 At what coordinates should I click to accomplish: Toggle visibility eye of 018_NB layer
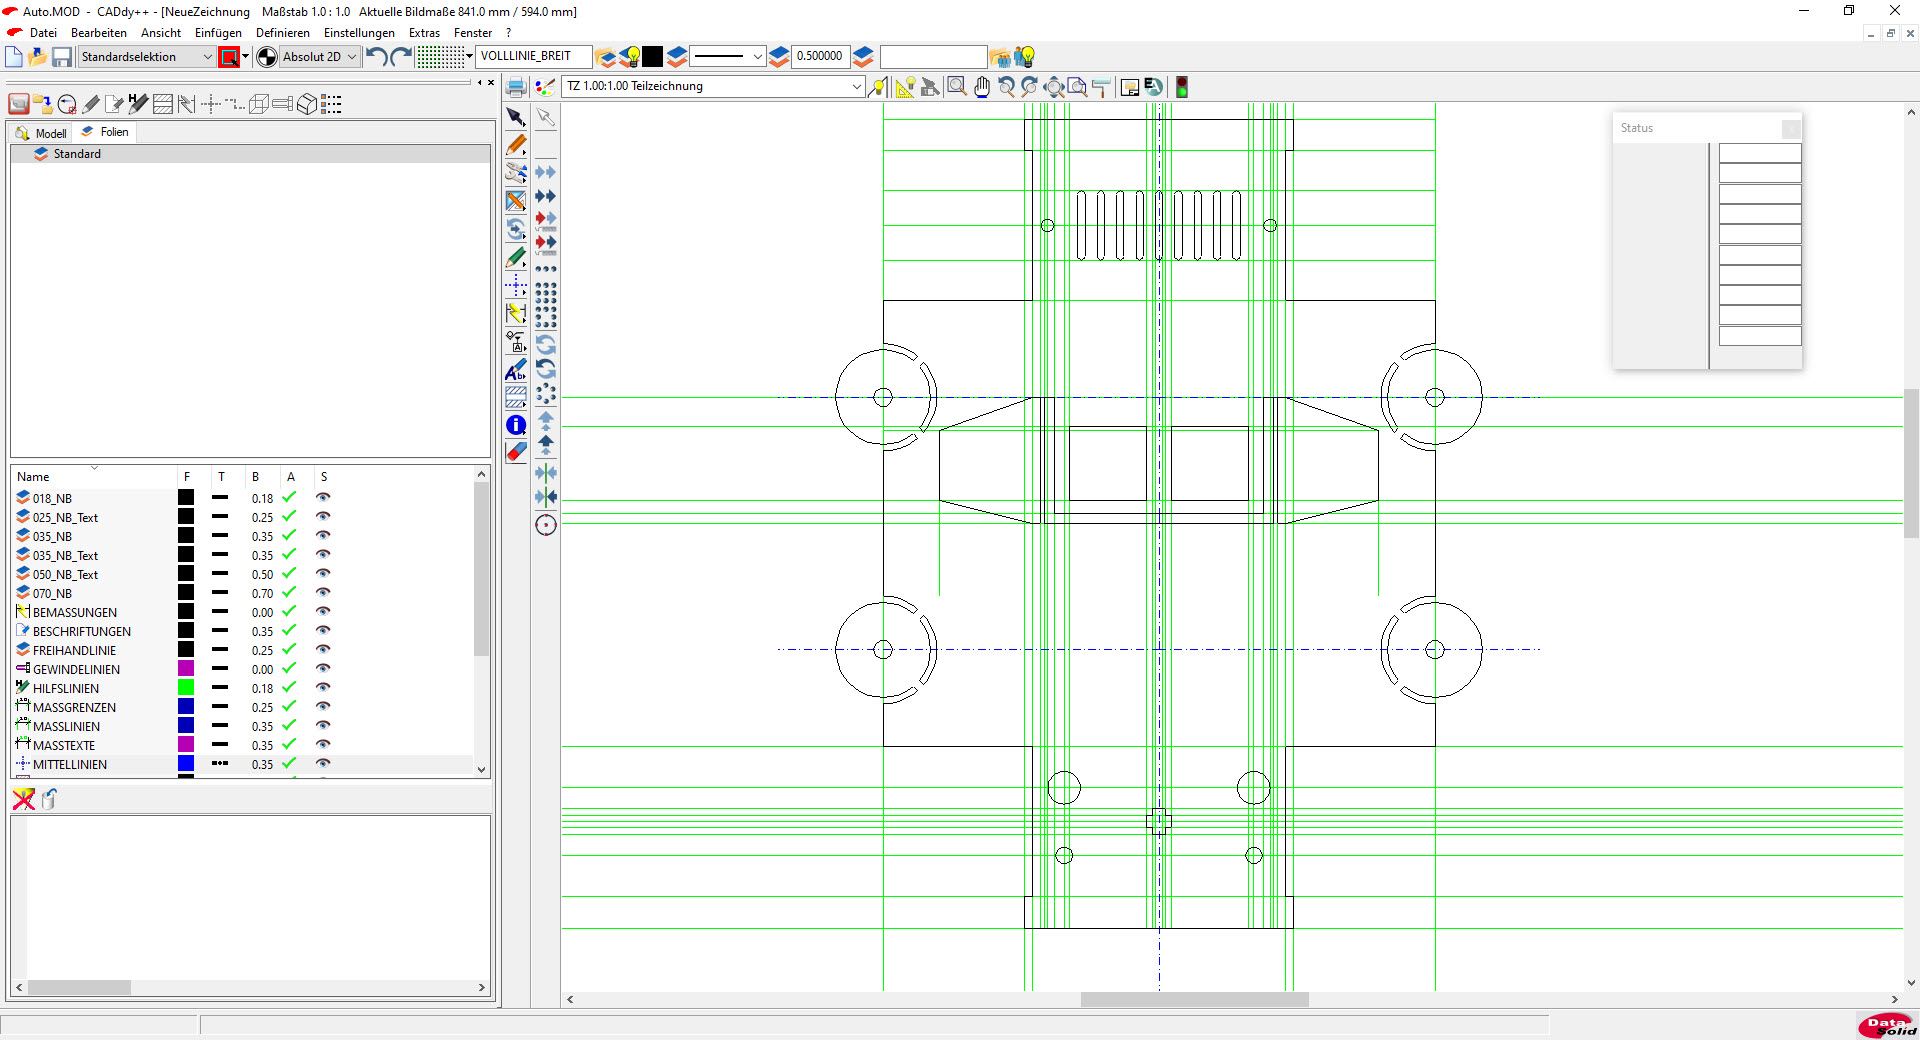[323, 498]
